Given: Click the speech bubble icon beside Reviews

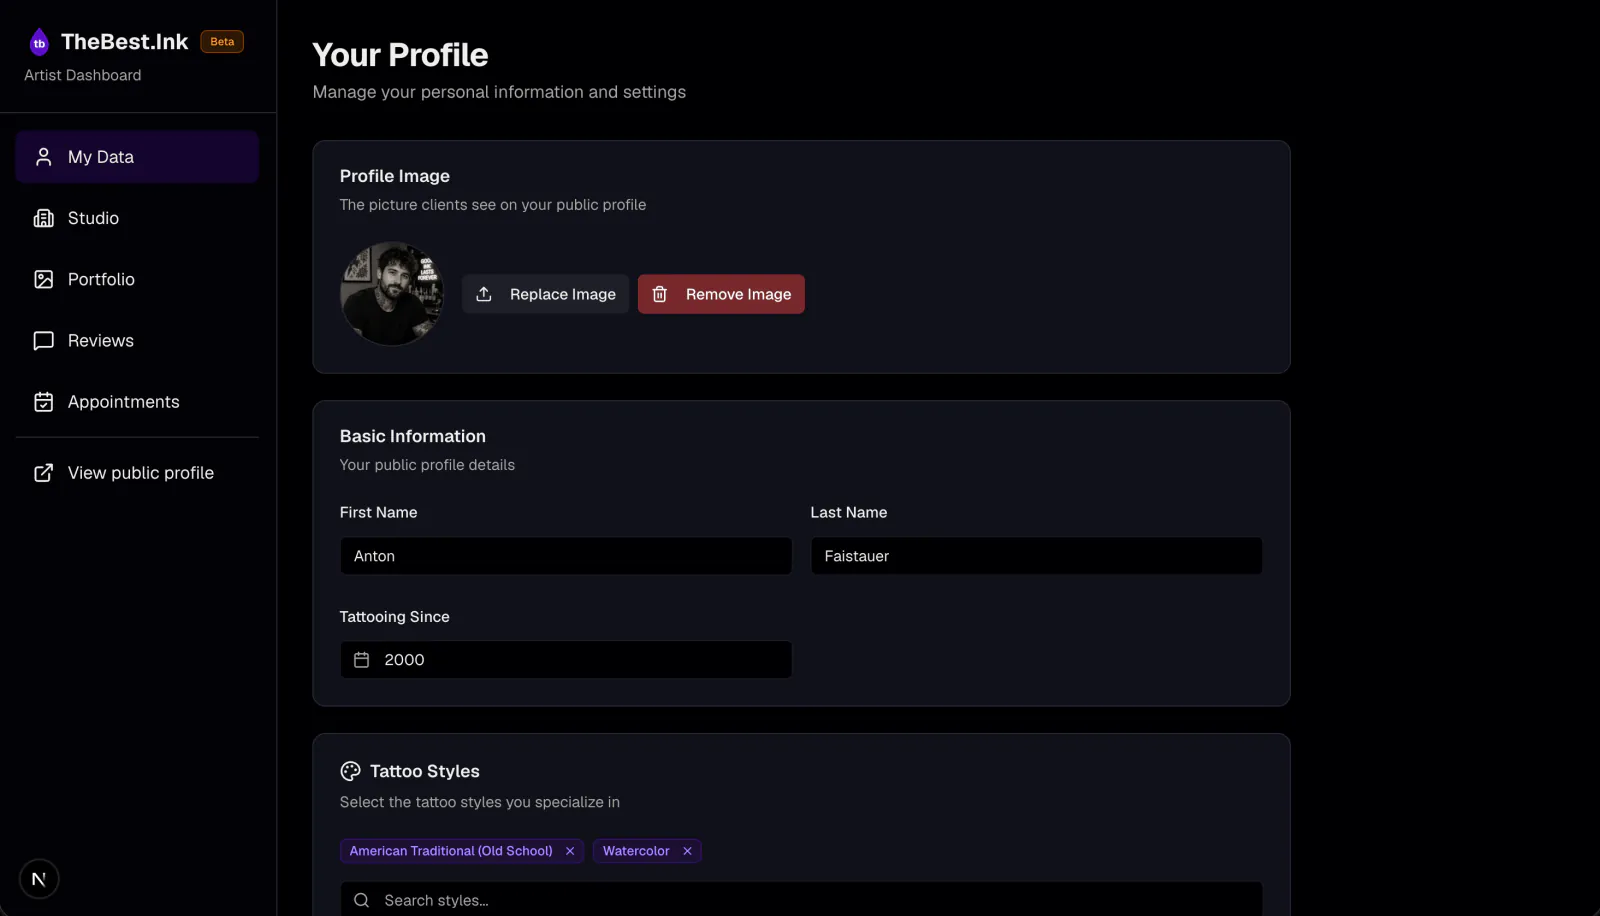Looking at the screenshot, I should click(43, 341).
